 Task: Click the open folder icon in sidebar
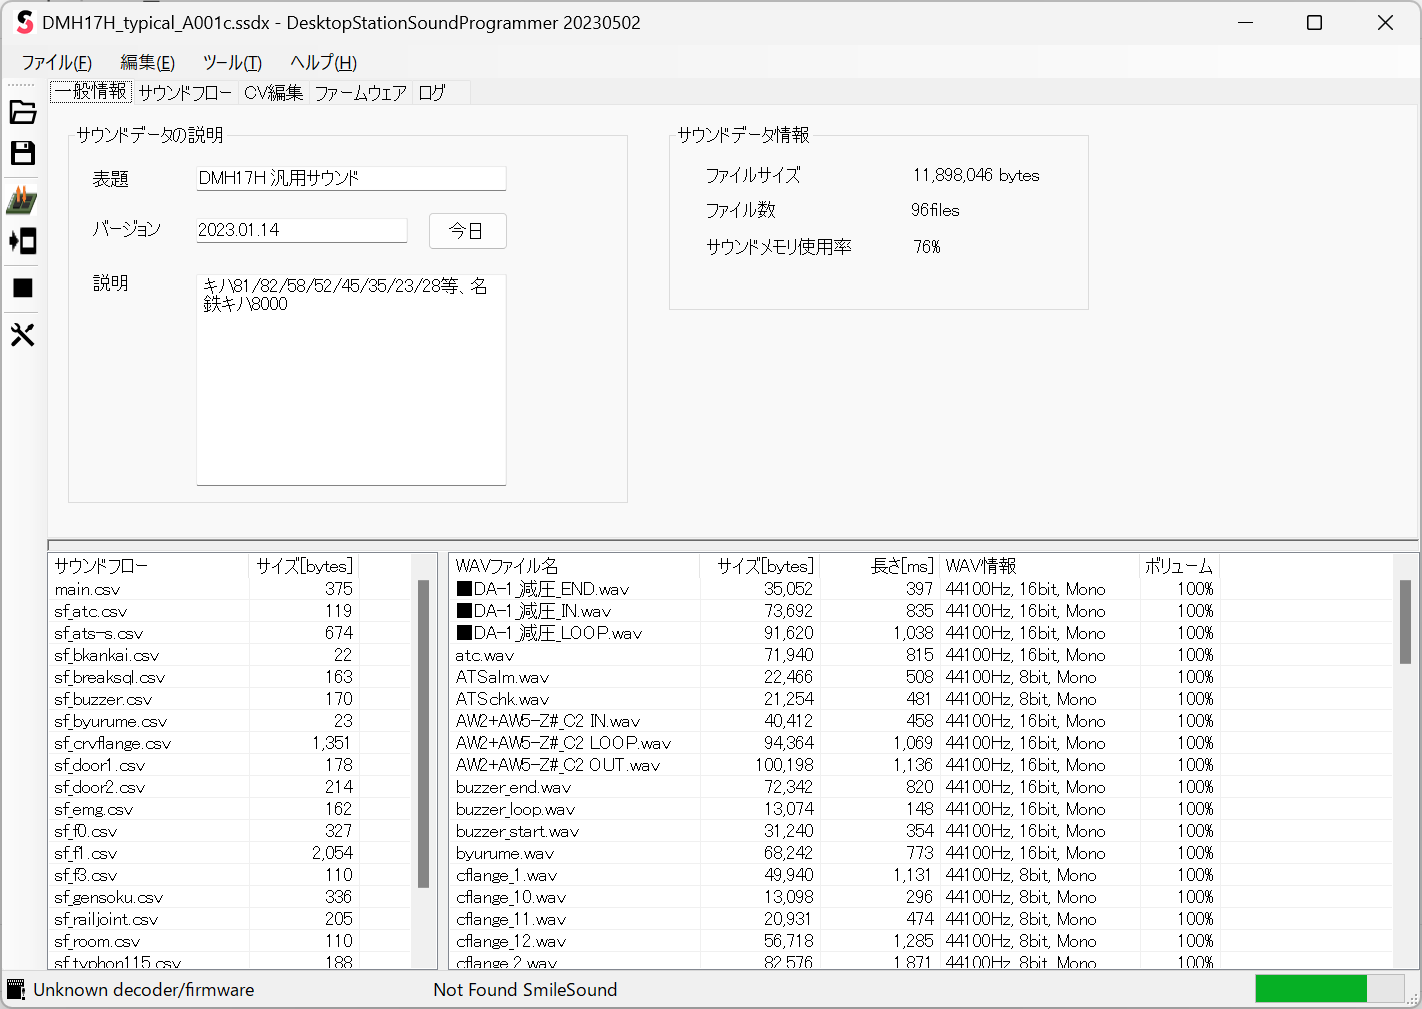[x=22, y=112]
